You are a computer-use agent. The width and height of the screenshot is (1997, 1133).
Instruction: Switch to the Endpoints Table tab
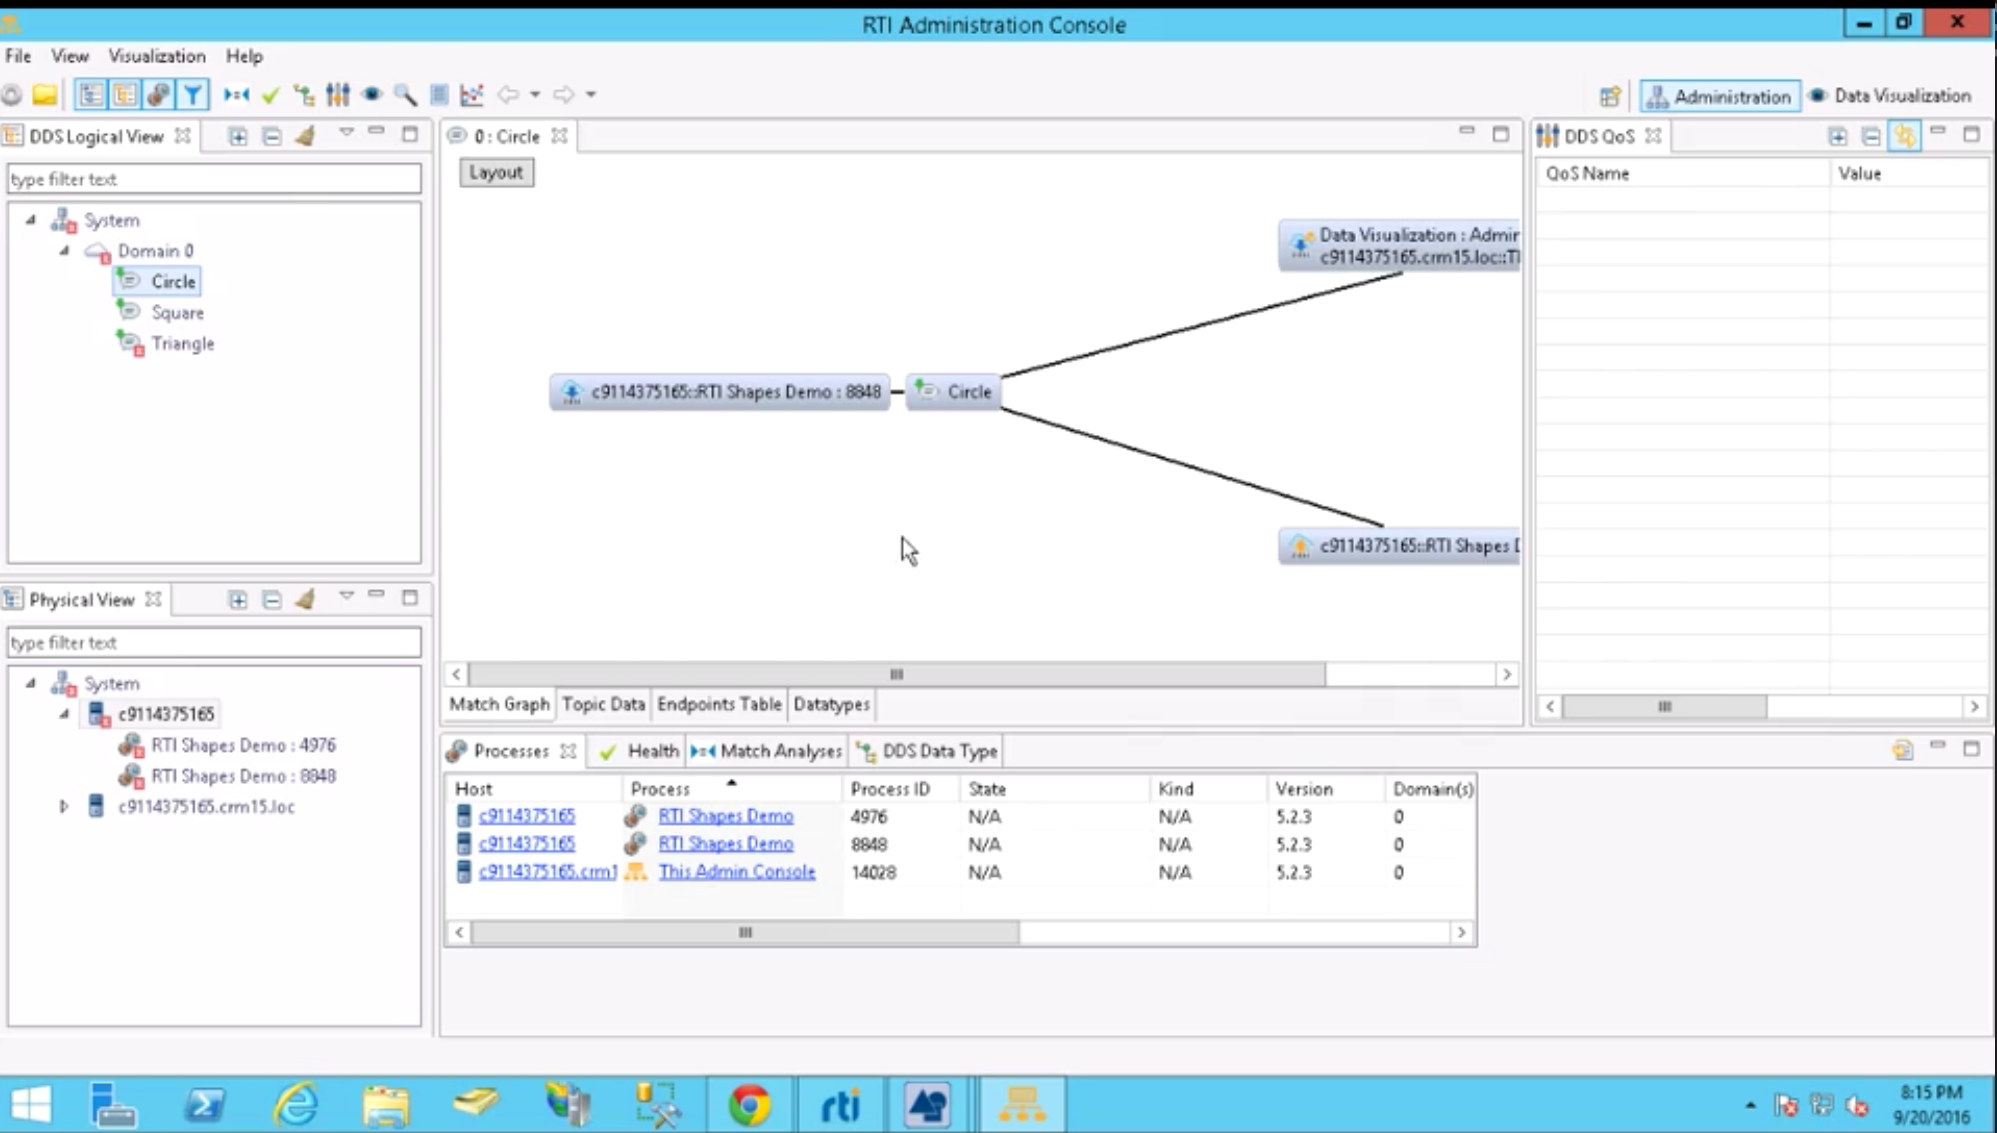click(x=718, y=704)
